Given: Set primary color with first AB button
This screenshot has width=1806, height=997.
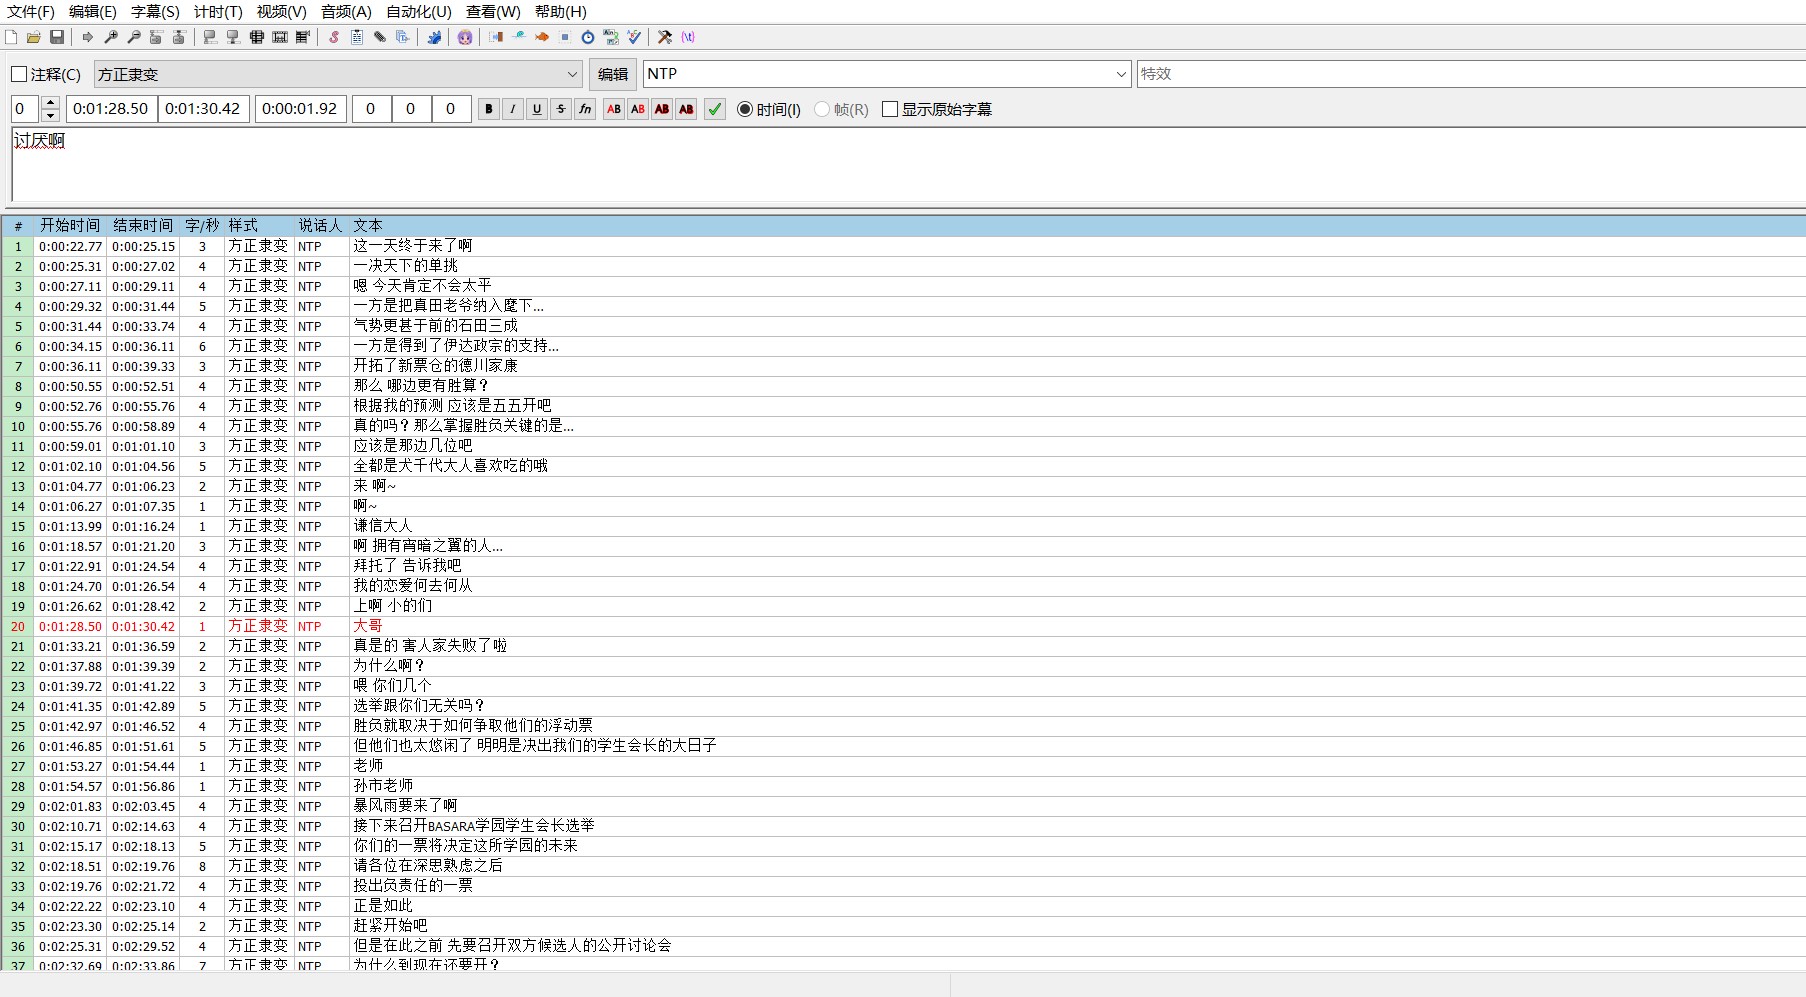Looking at the screenshot, I should pos(614,109).
